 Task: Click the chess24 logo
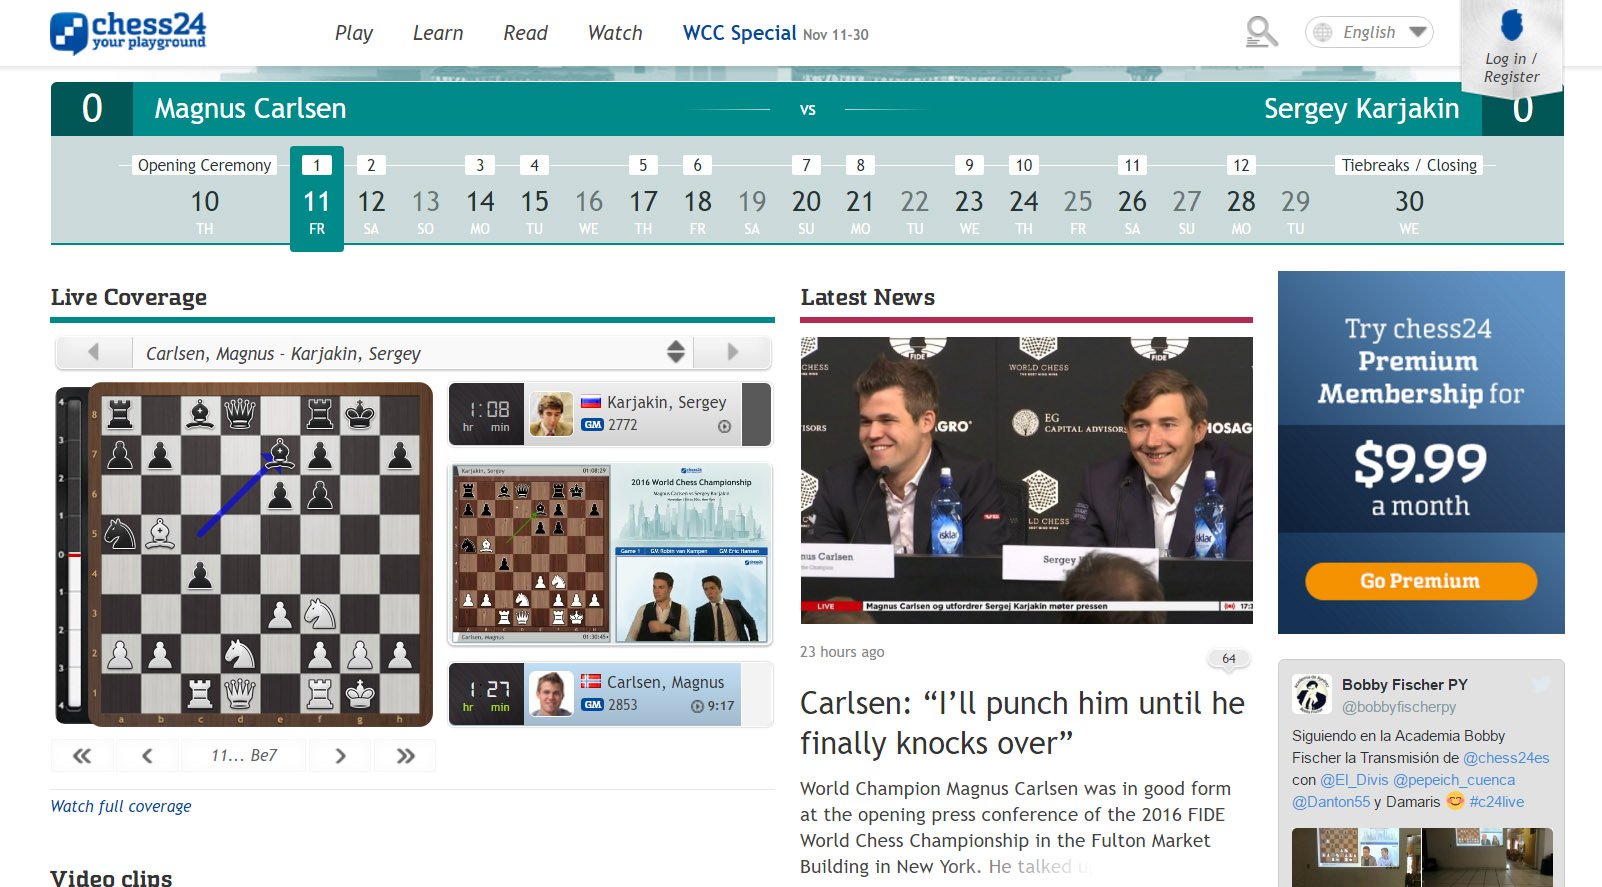coord(128,32)
